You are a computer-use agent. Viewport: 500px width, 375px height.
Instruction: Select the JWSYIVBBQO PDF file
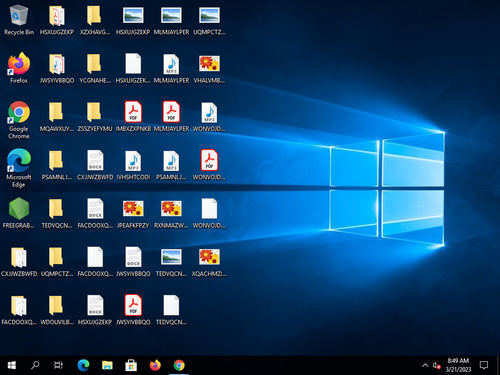[x=133, y=310]
